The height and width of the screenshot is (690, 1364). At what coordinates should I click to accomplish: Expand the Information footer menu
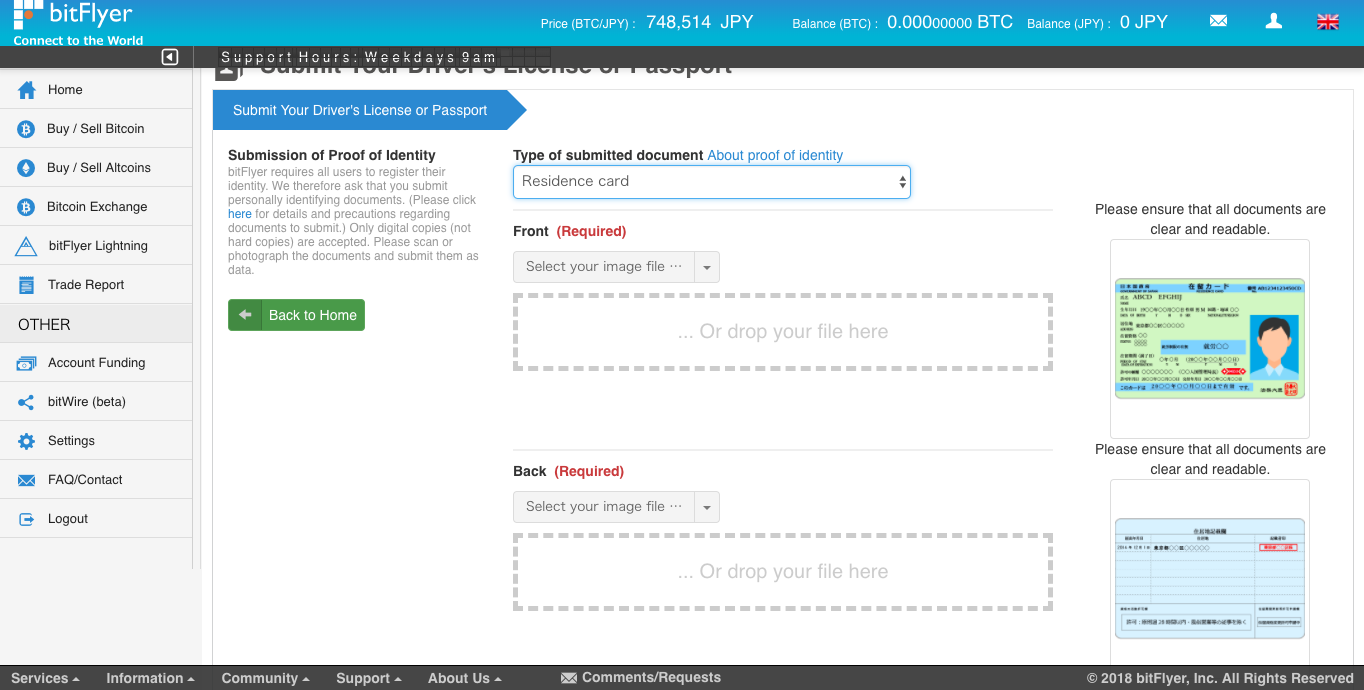[150, 678]
